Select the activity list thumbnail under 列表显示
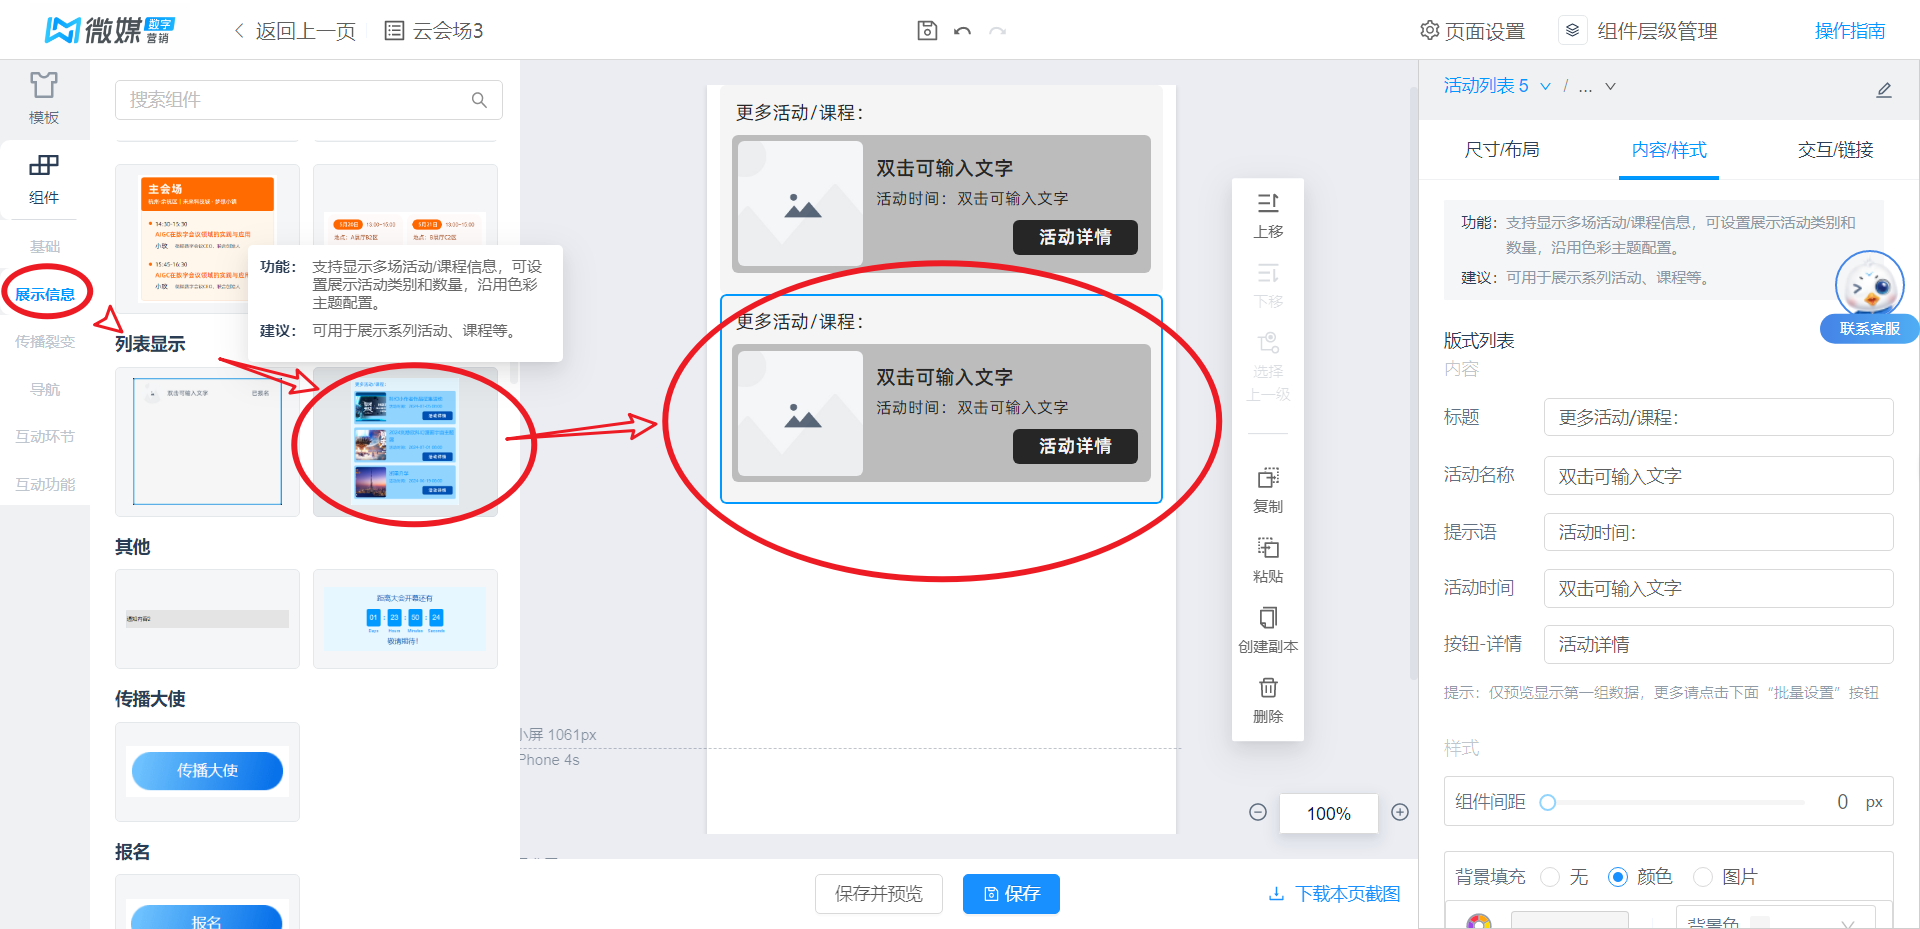This screenshot has width=1920, height=929. pyautogui.click(x=405, y=441)
